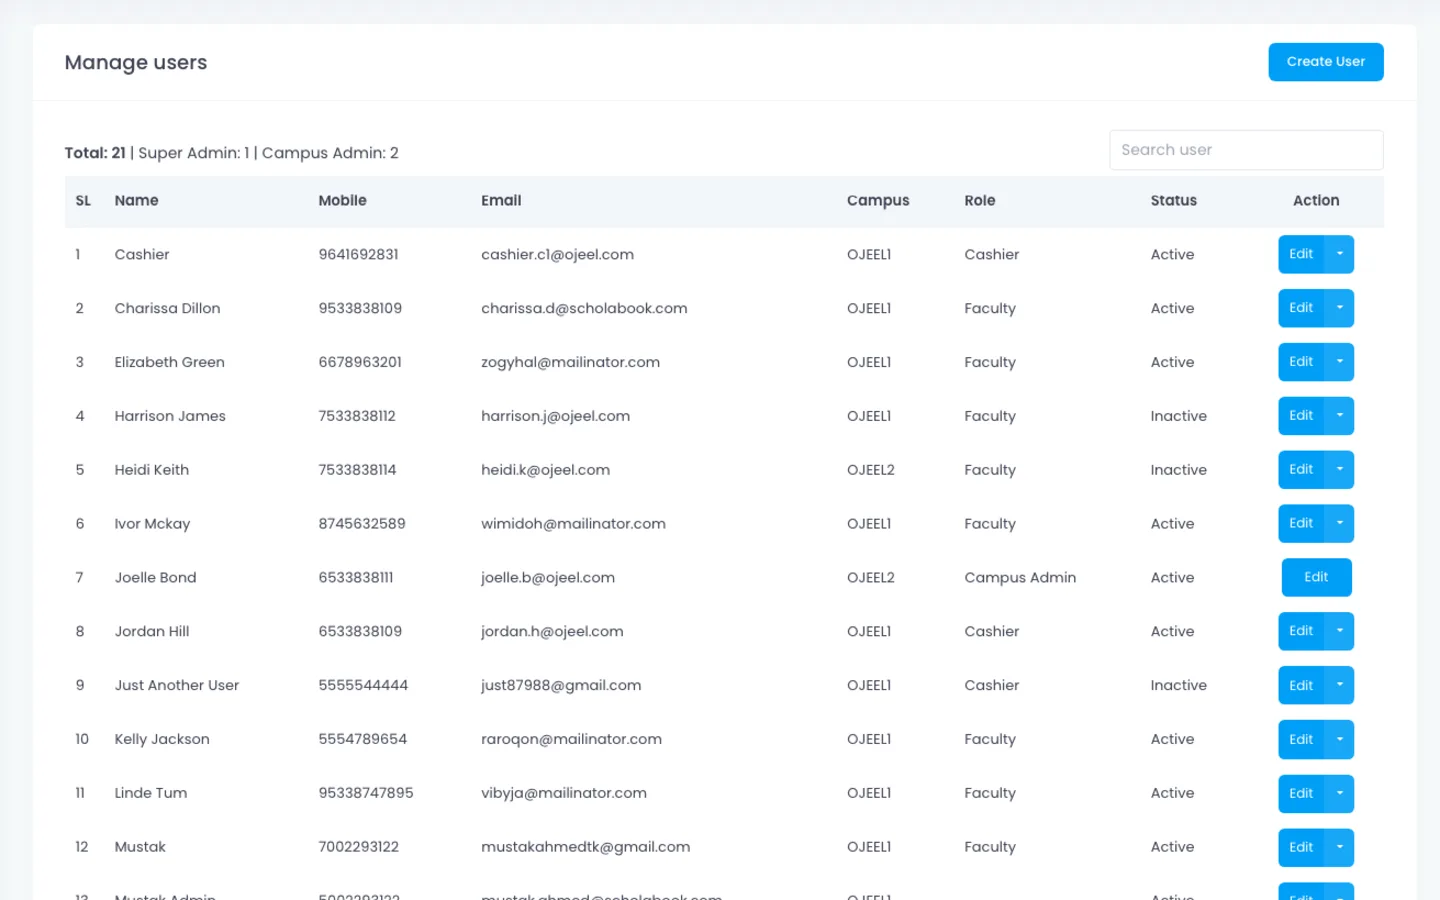Edit Charissa Dillon's account
1440x900 pixels.
coord(1301,308)
